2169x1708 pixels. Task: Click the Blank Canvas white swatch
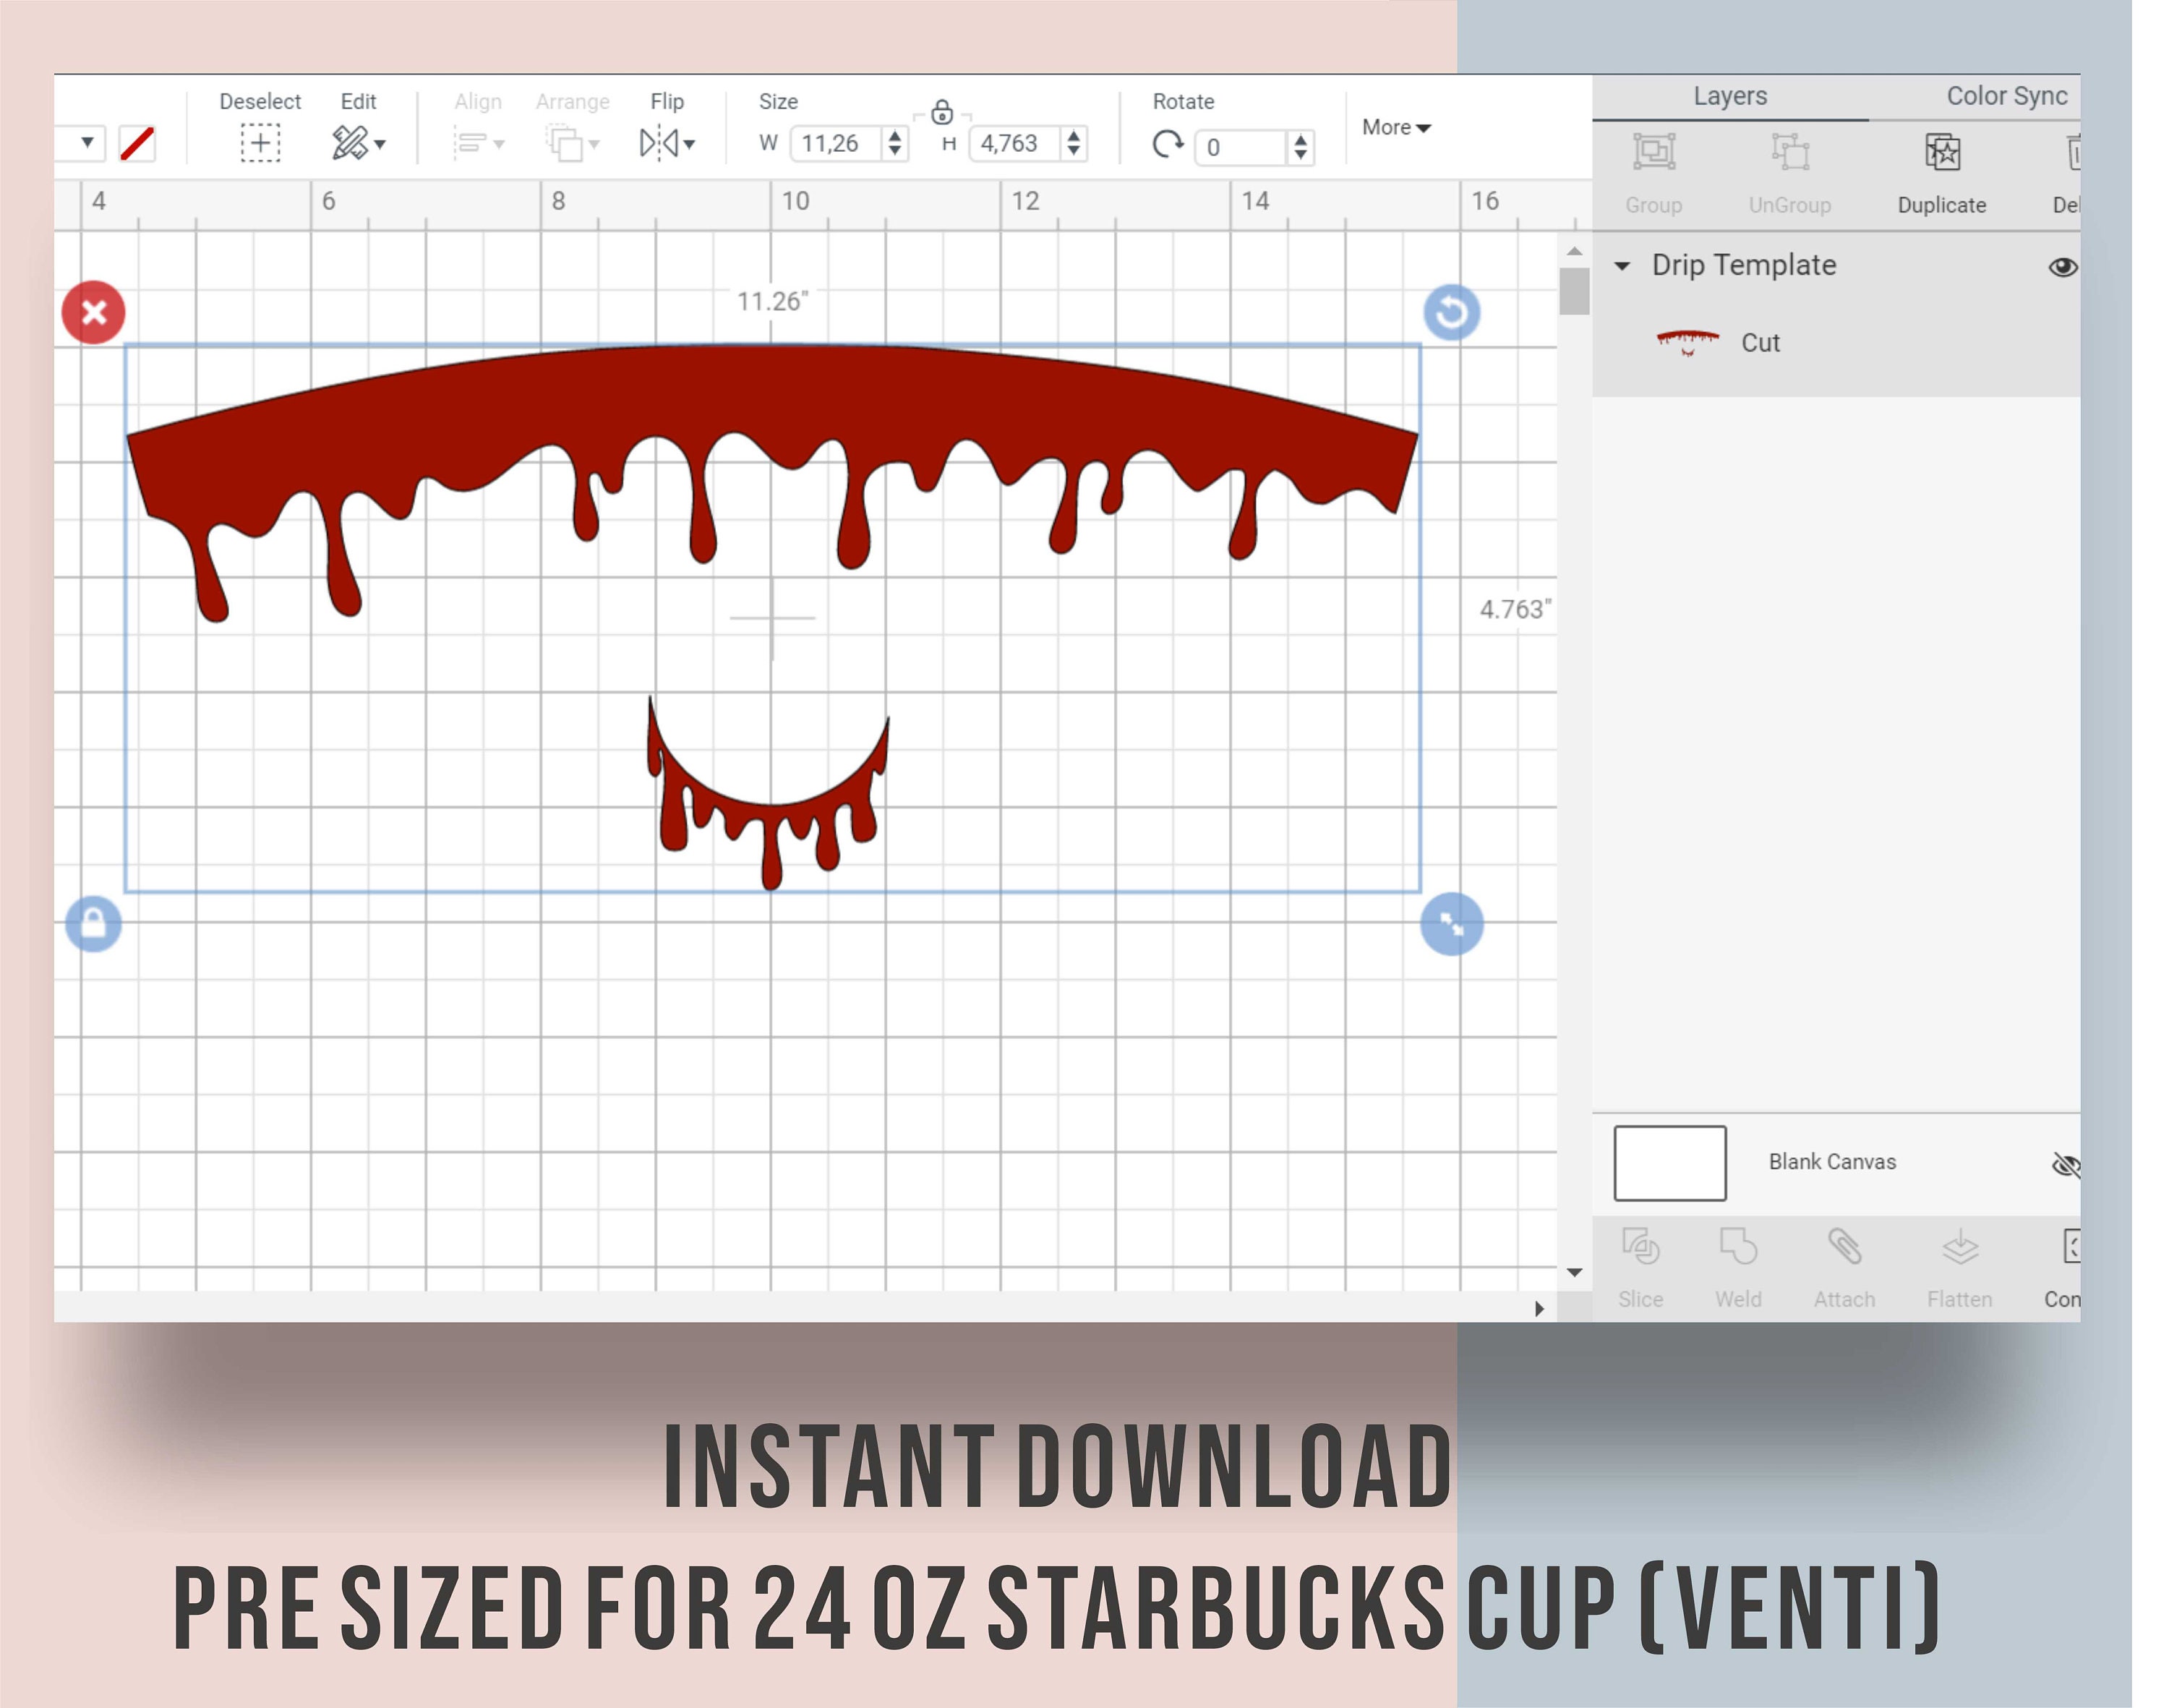tap(1670, 1163)
